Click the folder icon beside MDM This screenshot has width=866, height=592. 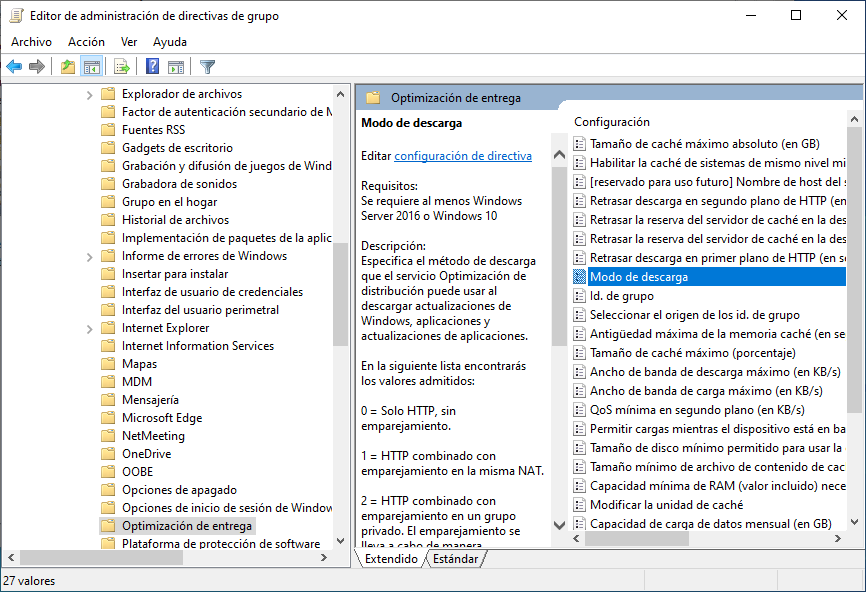(x=108, y=382)
